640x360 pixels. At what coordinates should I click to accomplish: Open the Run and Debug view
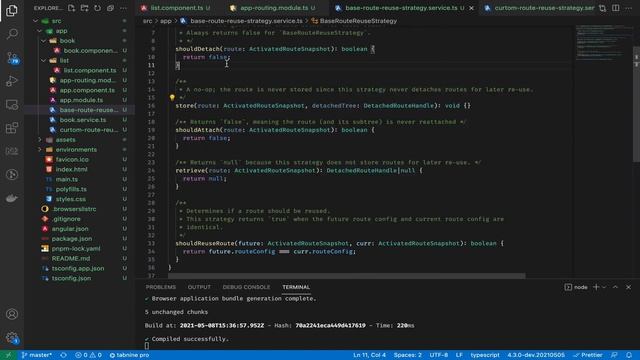click(12, 81)
